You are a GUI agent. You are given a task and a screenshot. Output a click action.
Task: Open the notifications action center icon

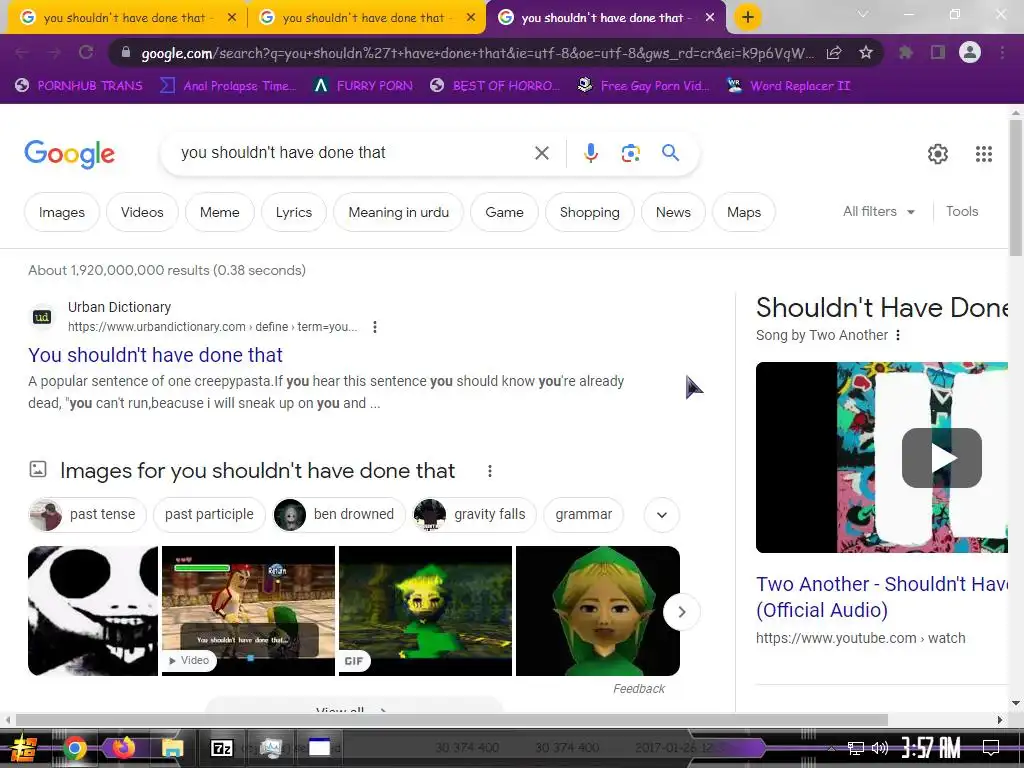tap(991, 748)
